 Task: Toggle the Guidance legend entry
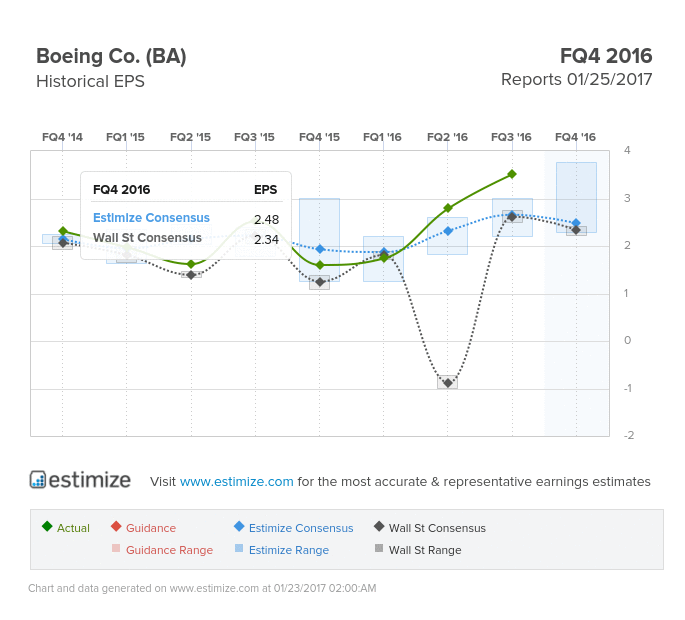coord(143,527)
